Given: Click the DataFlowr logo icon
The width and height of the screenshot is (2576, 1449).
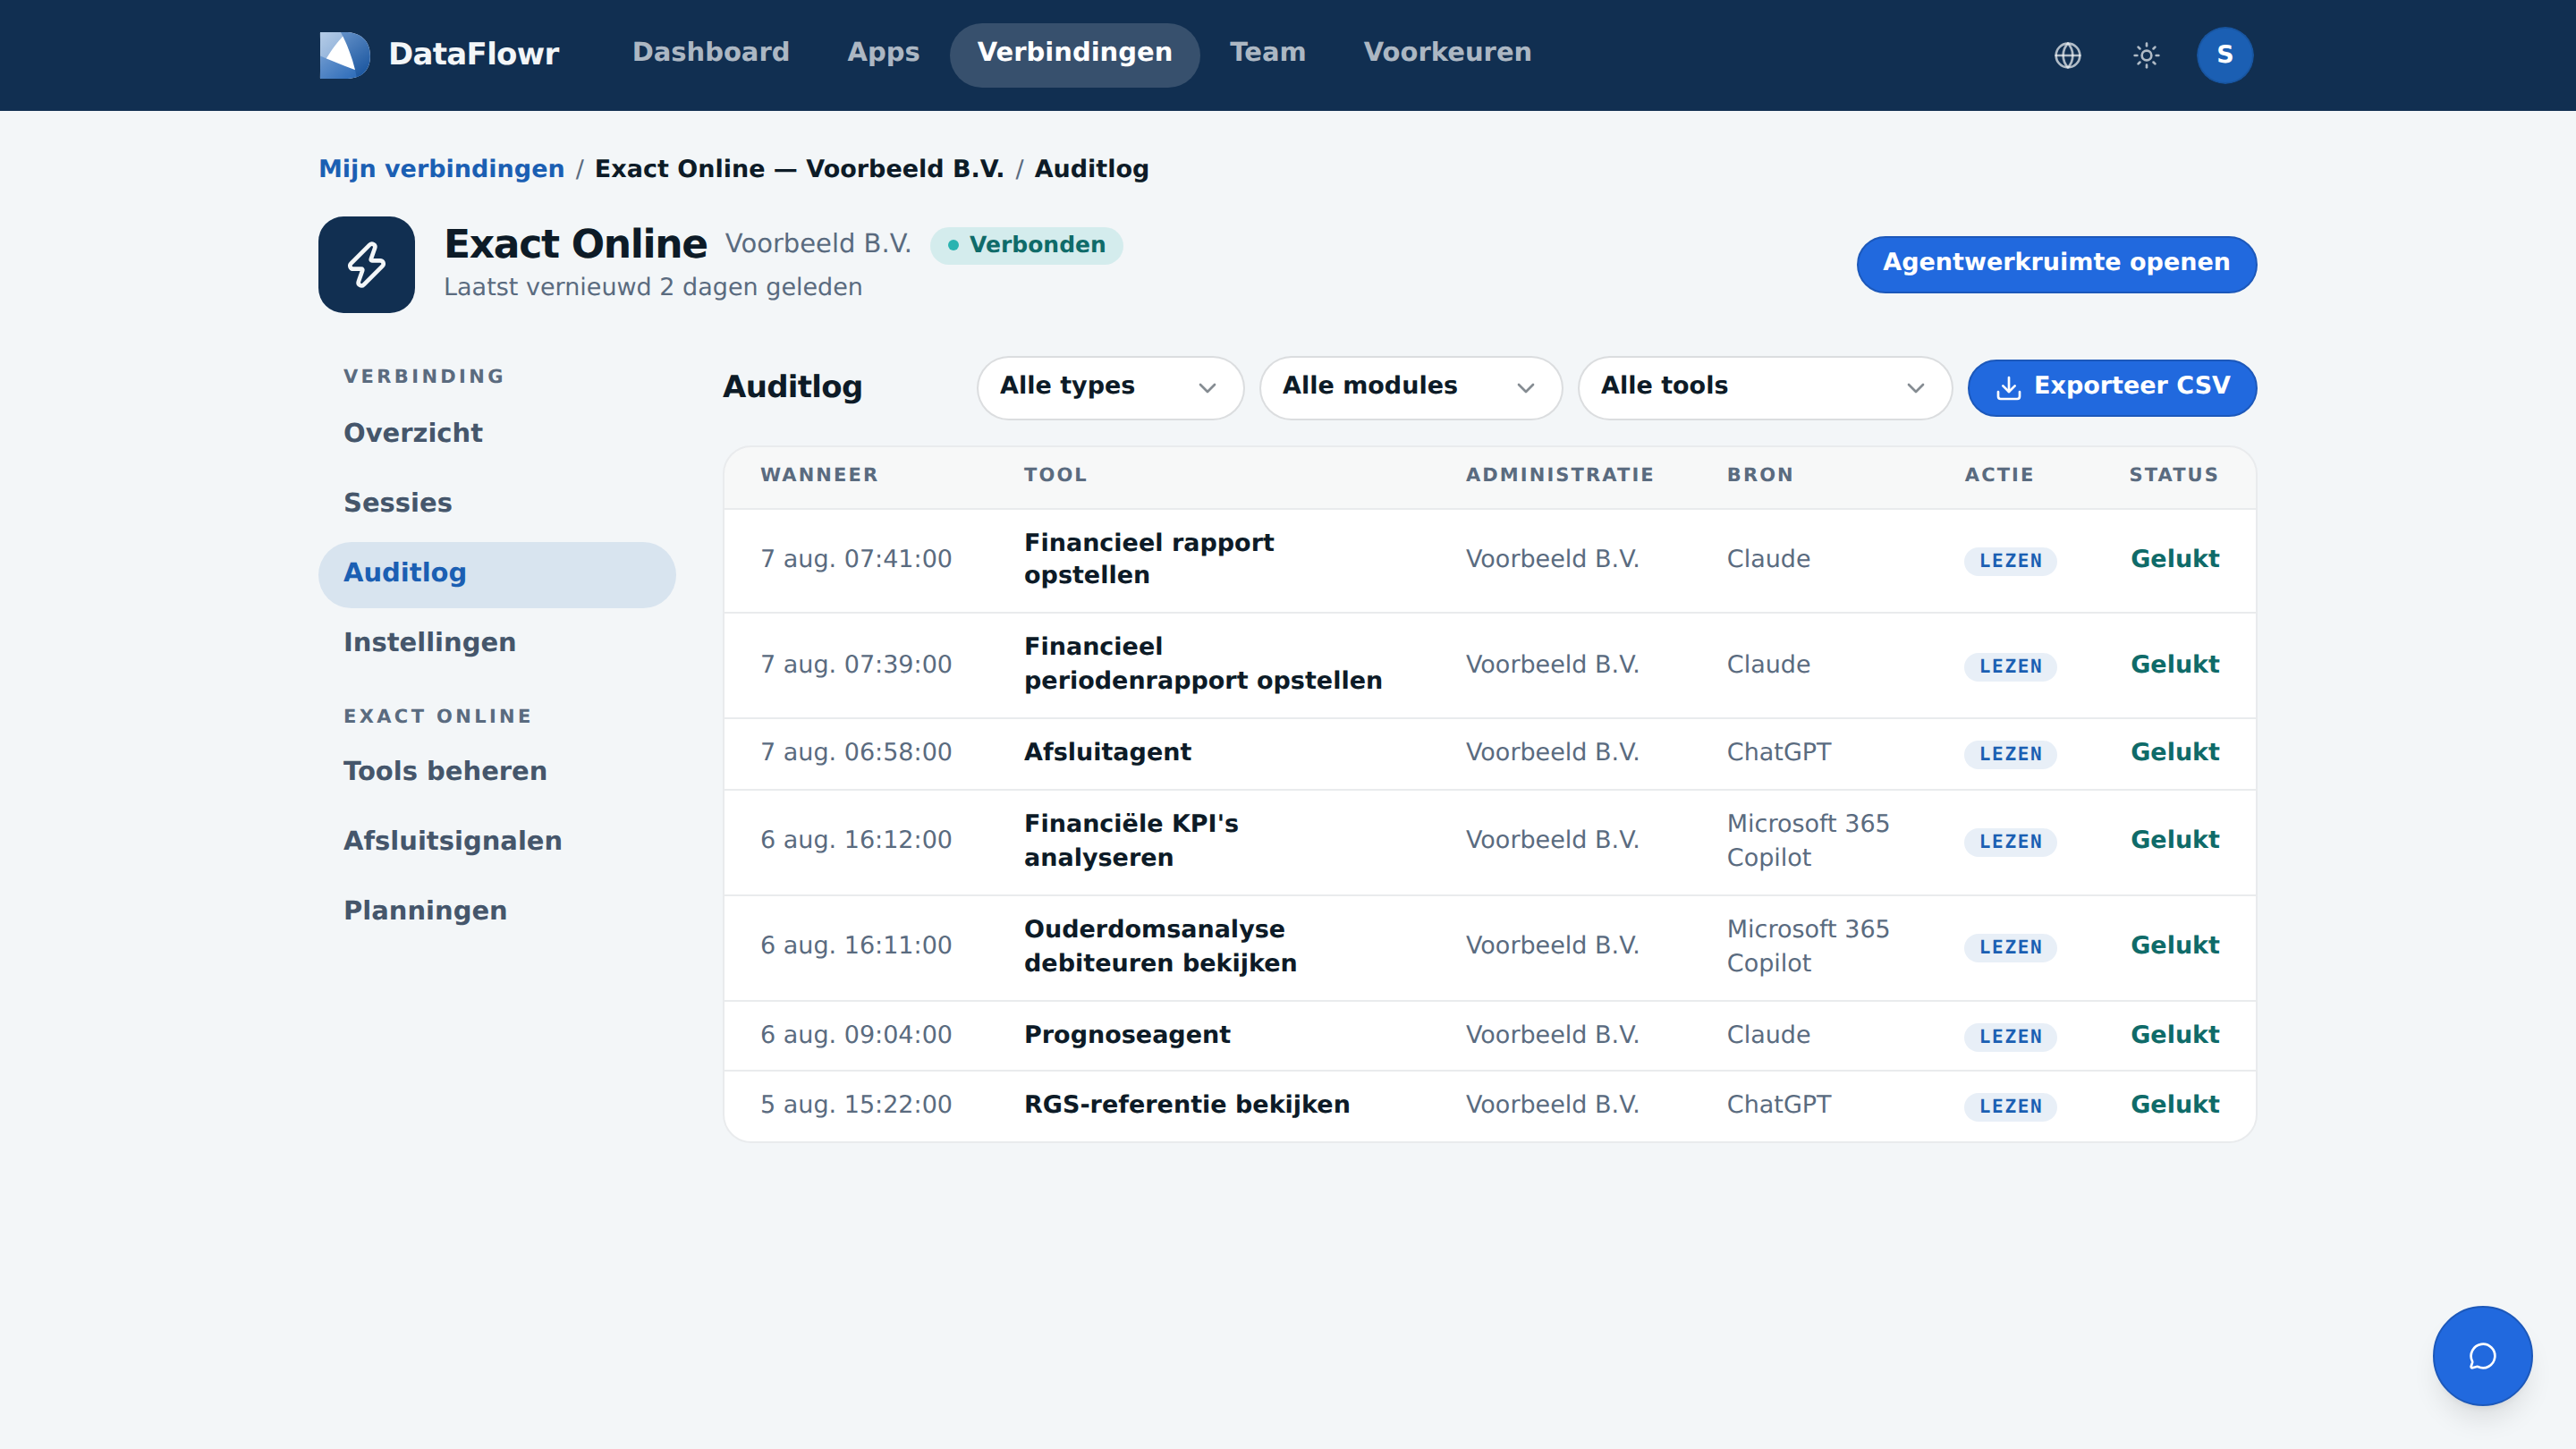Looking at the screenshot, I should (344, 54).
